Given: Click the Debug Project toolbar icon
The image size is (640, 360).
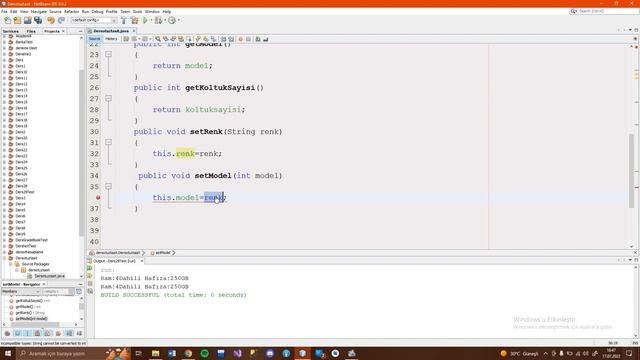Looking at the screenshot, I should point(158,20).
